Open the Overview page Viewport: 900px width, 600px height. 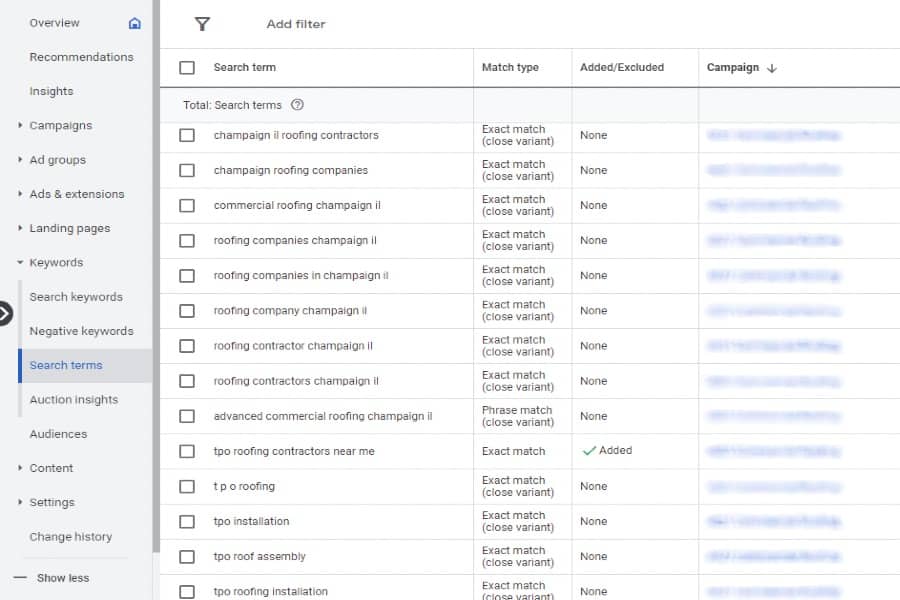pos(55,23)
